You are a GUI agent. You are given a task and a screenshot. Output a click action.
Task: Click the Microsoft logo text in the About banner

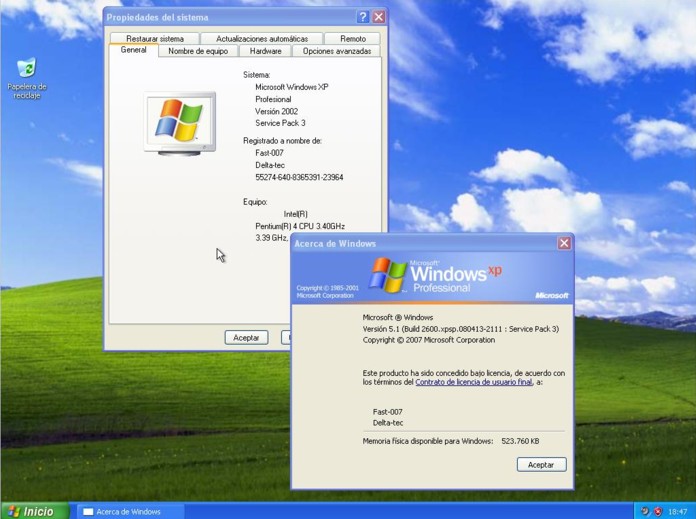[551, 295]
